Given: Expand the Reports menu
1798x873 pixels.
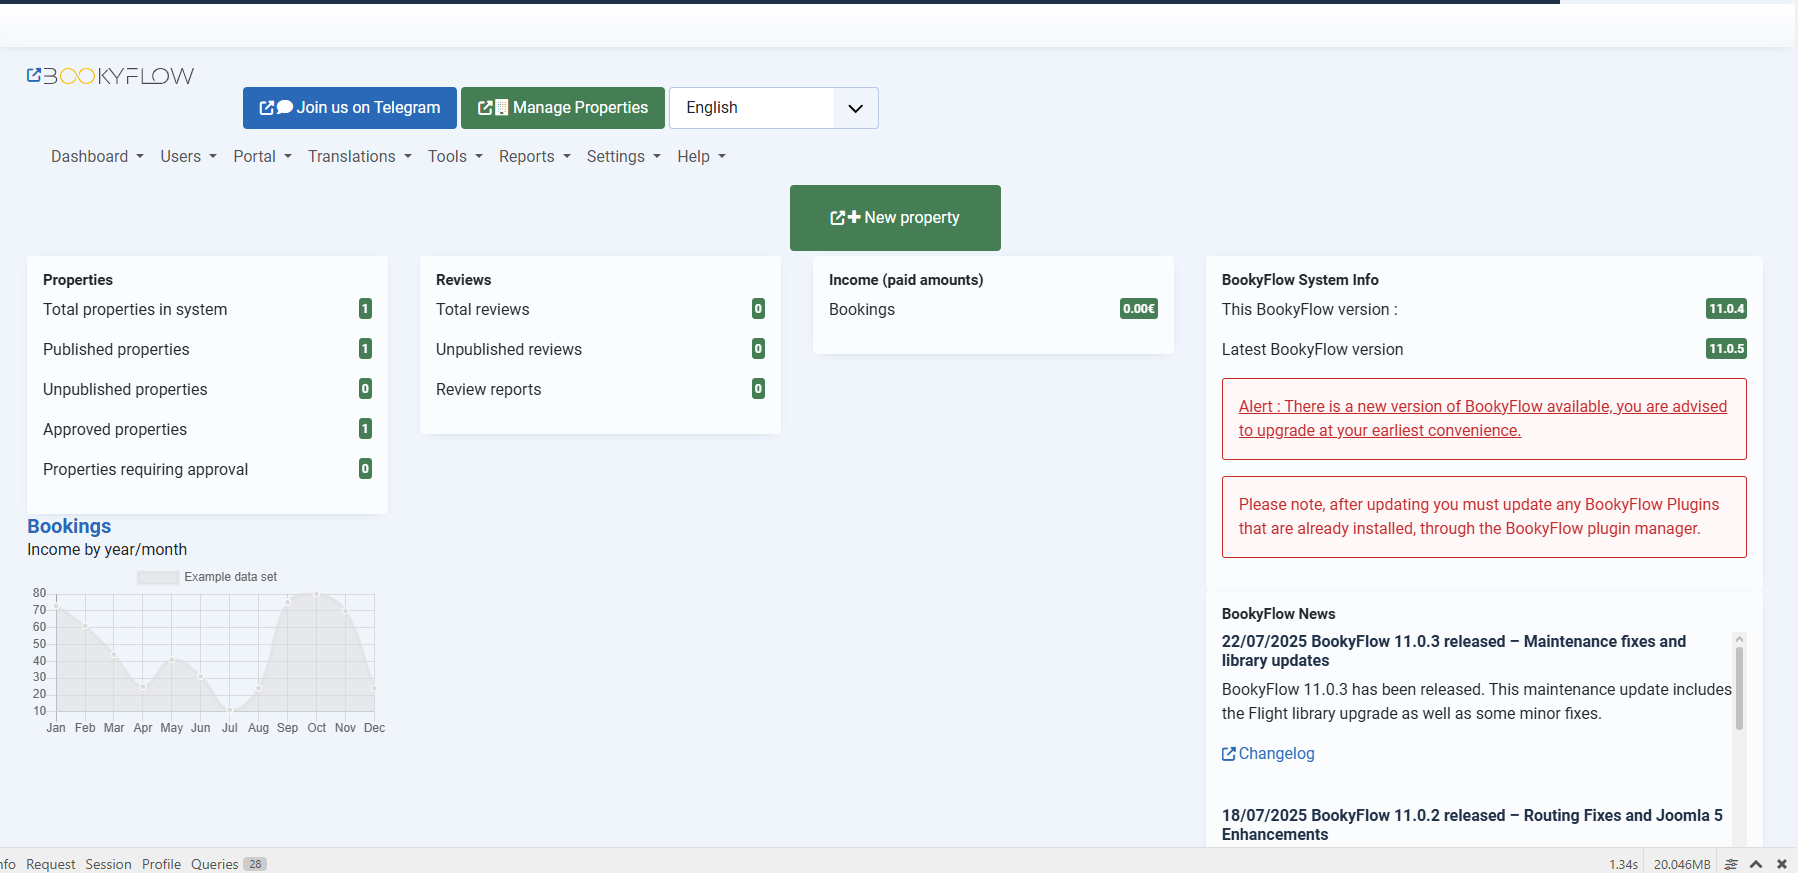Looking at the screenshot, I should click(x=535, y=156).
